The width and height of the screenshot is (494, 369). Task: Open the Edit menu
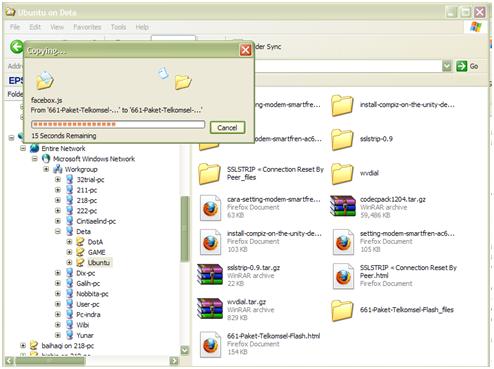click(35, 27)
